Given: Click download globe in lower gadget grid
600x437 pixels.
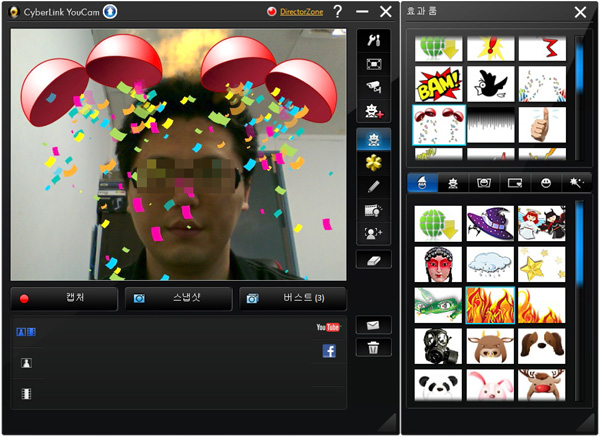Looking at the screenshot, I should (438, 223).
